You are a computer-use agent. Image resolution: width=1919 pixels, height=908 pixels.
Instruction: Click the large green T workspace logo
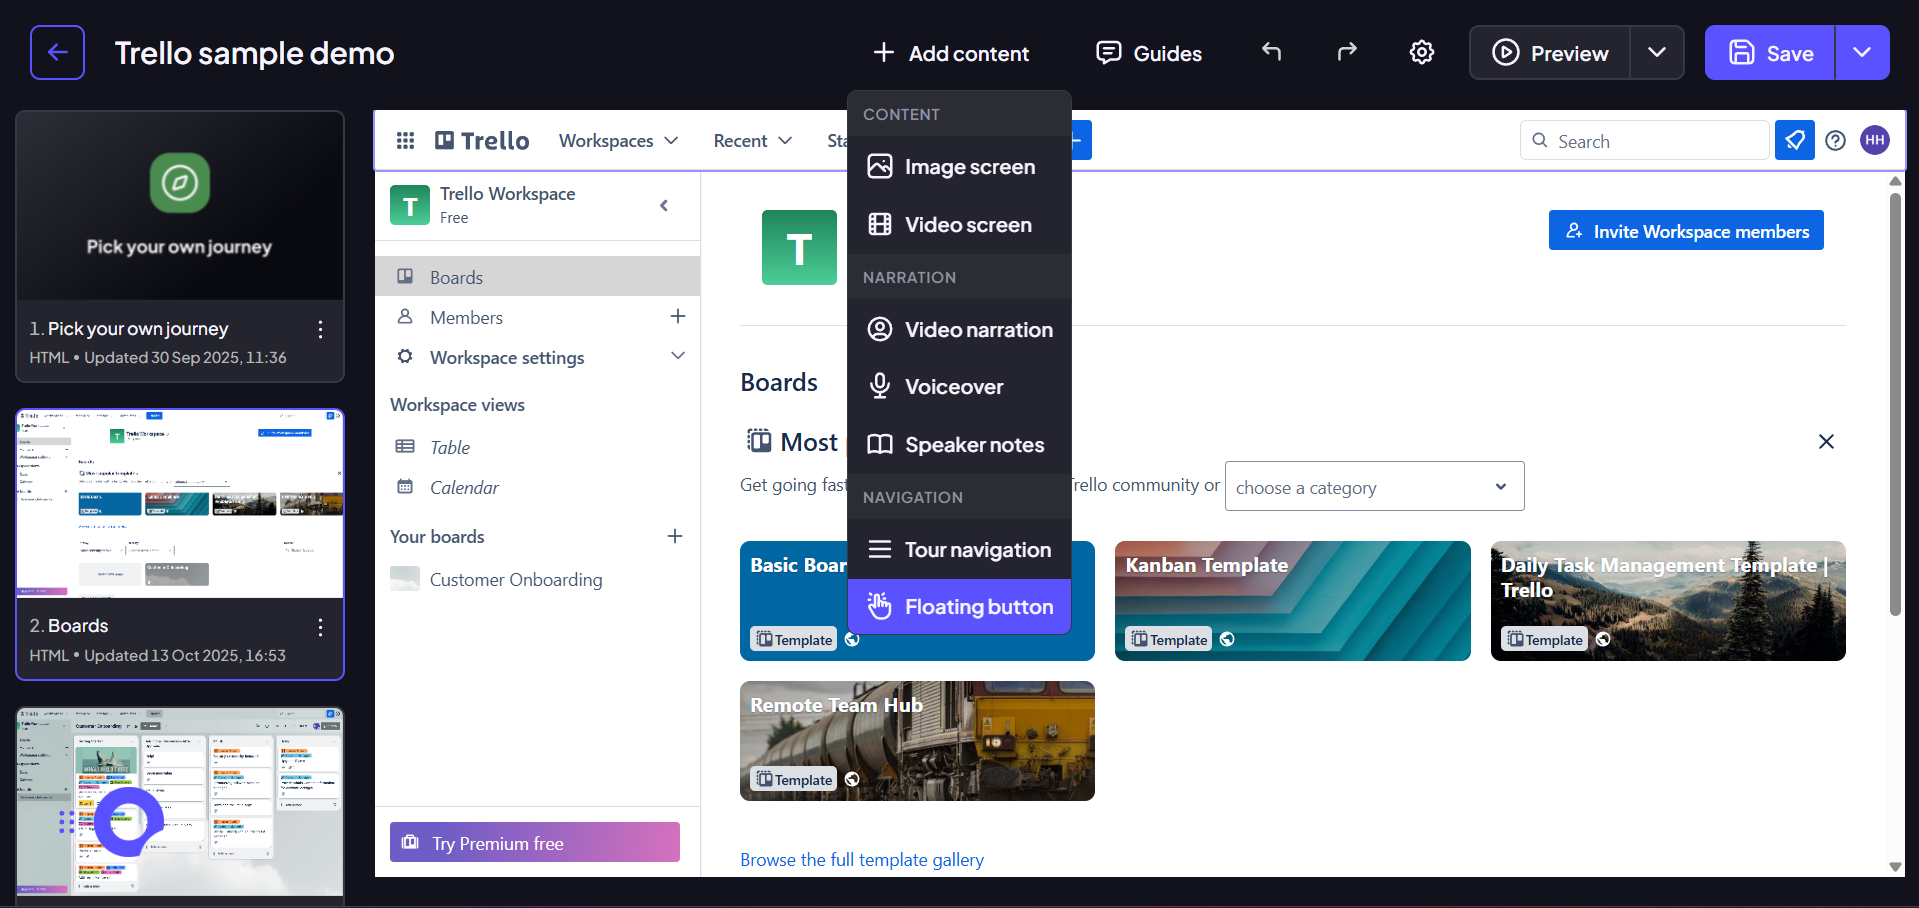pos(799,247)
